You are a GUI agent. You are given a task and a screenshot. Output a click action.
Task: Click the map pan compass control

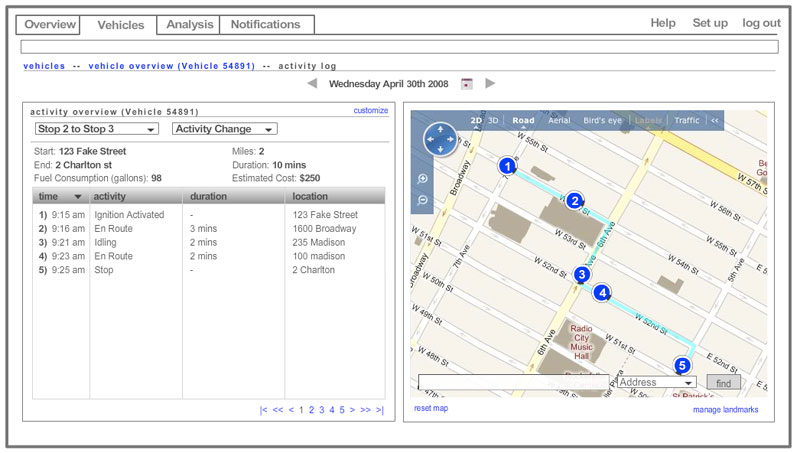click(x=440, y=139)
